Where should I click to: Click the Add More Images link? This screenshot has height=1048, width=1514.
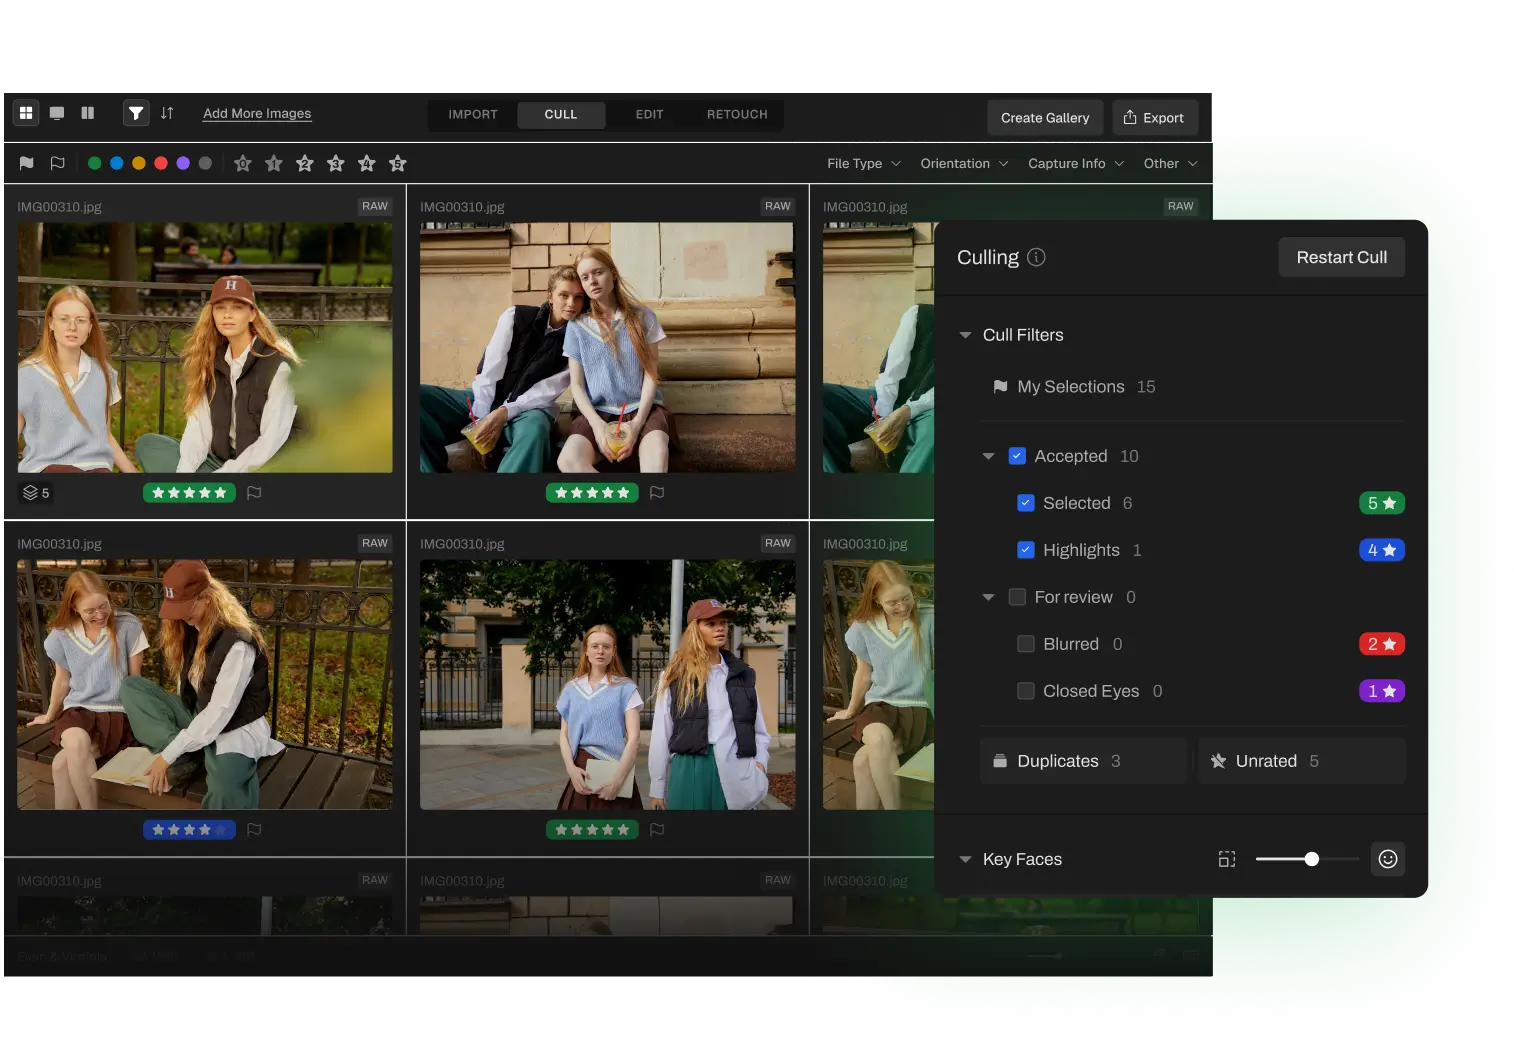coord(257,114)
